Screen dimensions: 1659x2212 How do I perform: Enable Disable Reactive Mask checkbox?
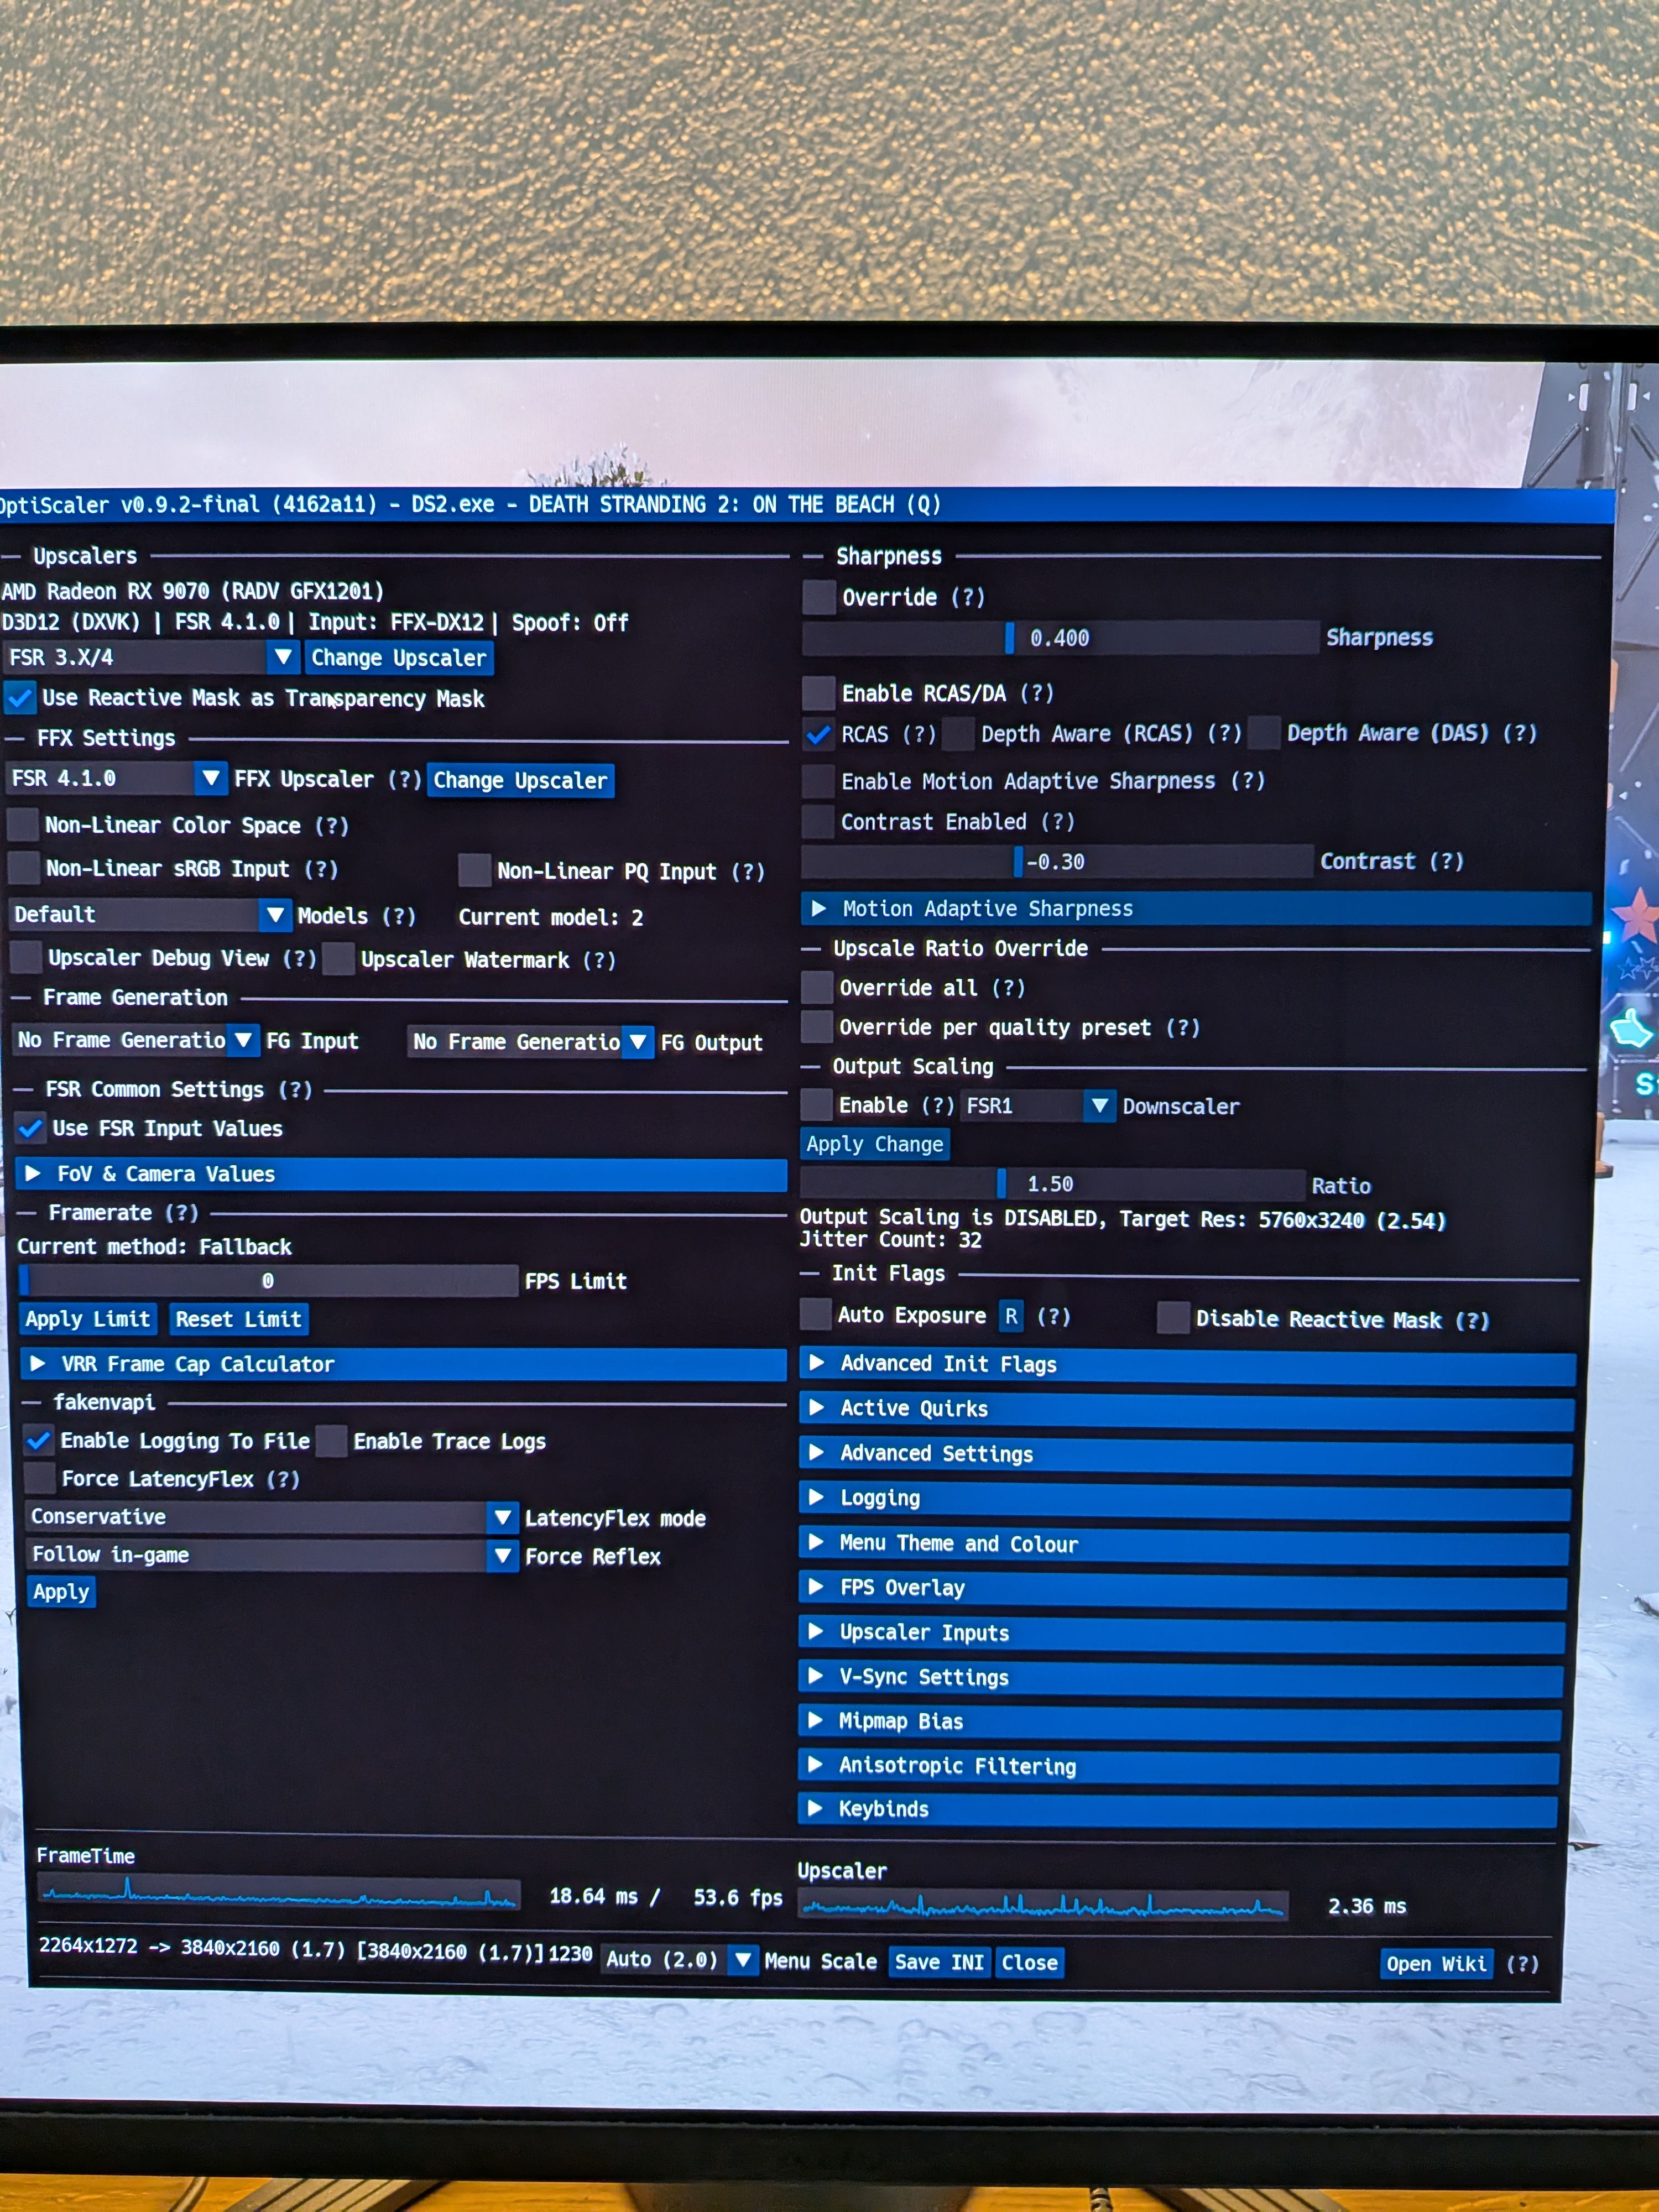[x=1174, y=1318]
